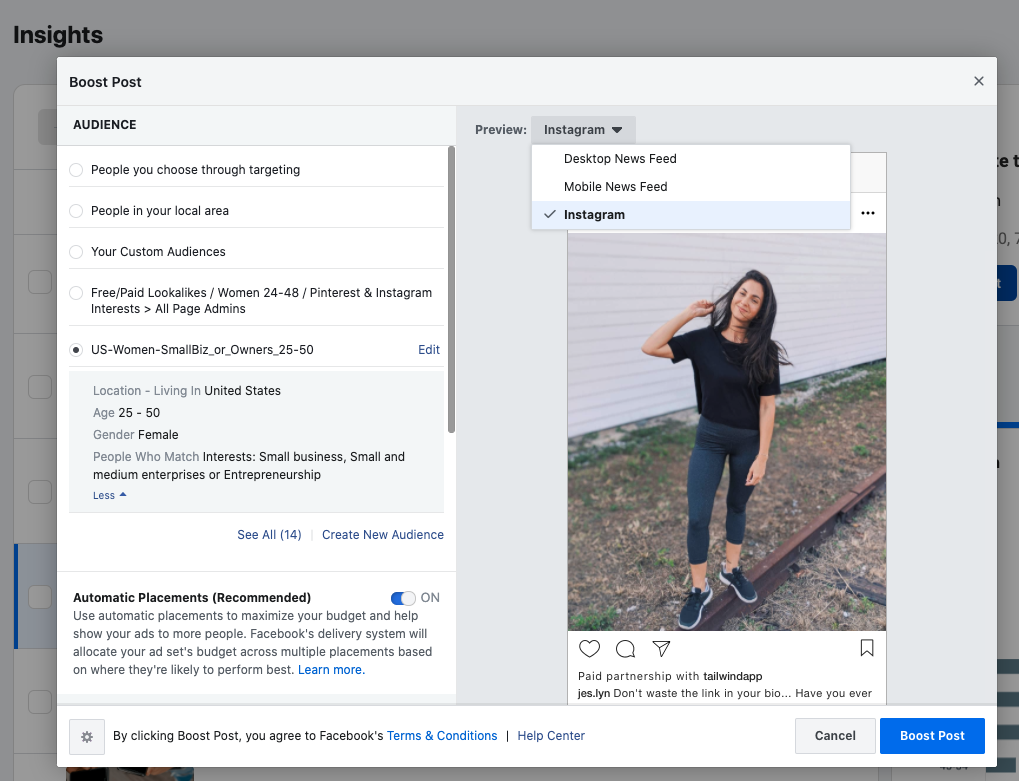Click the Instagram post photo preview
This screenshot has width=1019, height=781.
(727, 432)
